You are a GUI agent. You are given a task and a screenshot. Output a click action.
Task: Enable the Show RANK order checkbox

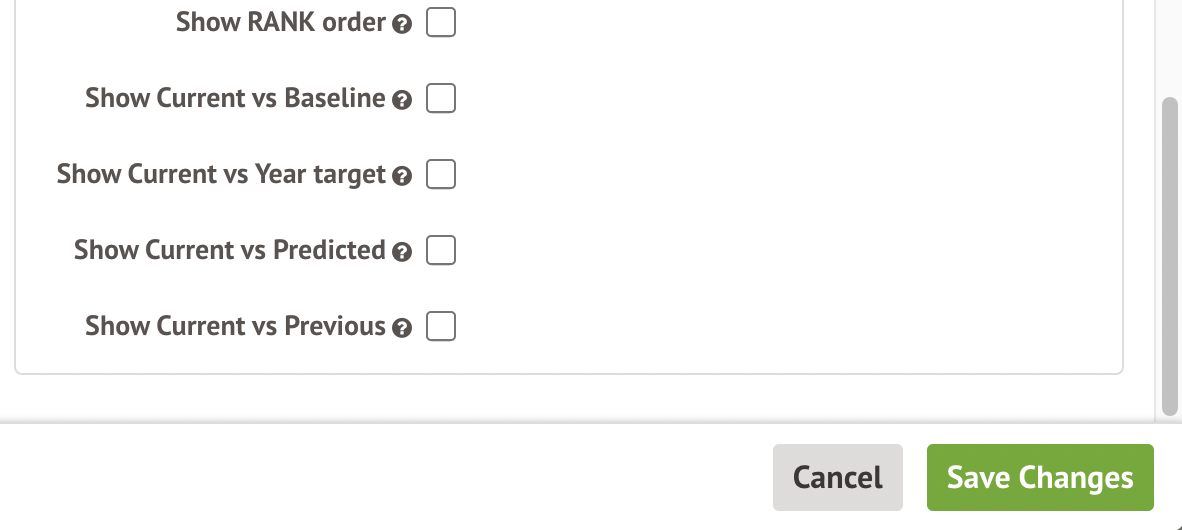click(x=441, y=22)
